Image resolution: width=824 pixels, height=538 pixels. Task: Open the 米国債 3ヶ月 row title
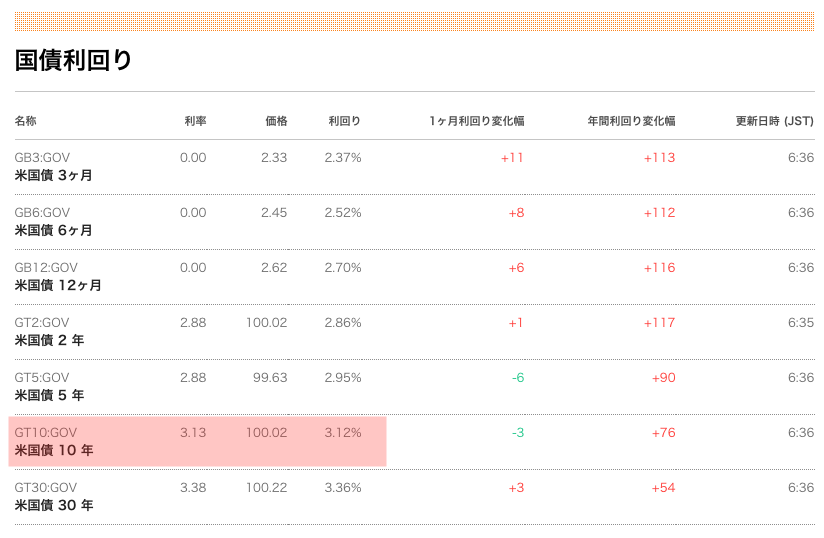point(54,175)
